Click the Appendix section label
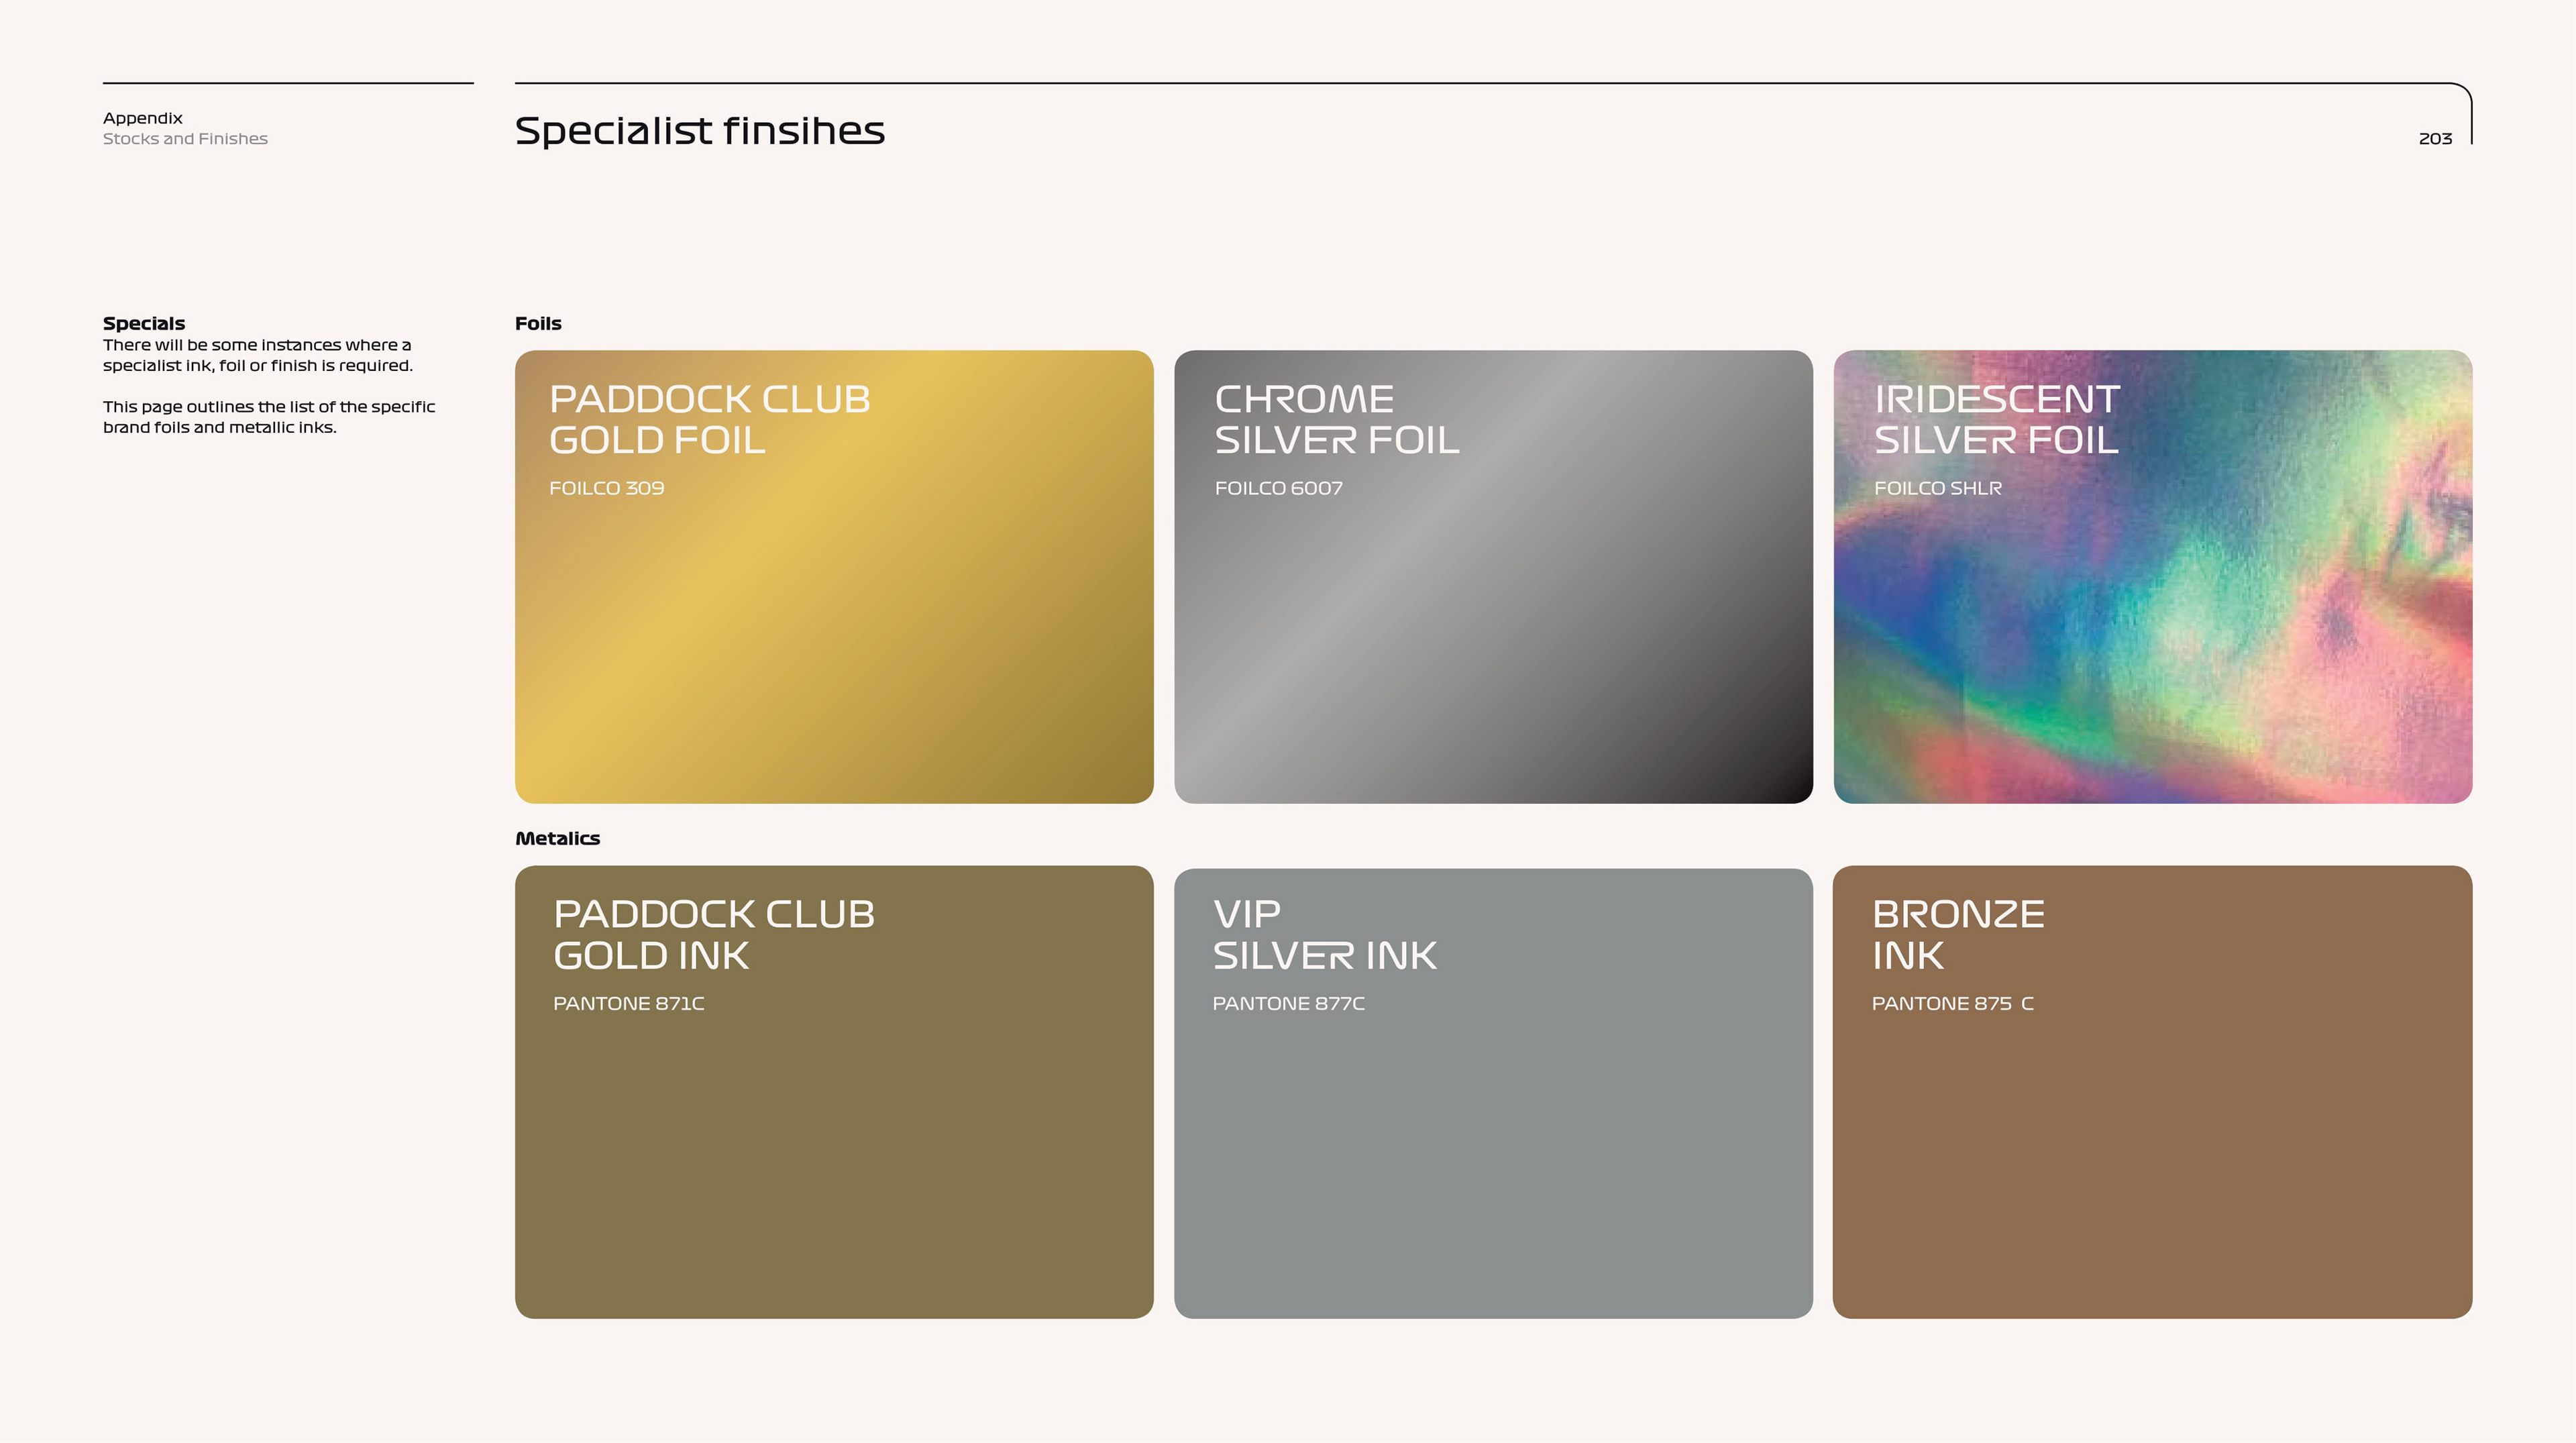The image size is (2576, 1443). point(143,118)
